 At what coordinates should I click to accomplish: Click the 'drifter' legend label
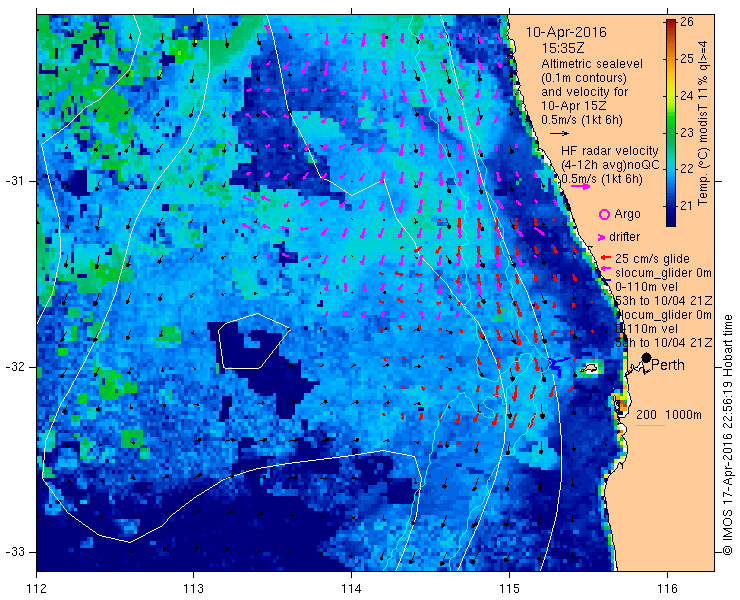point(624,237)
